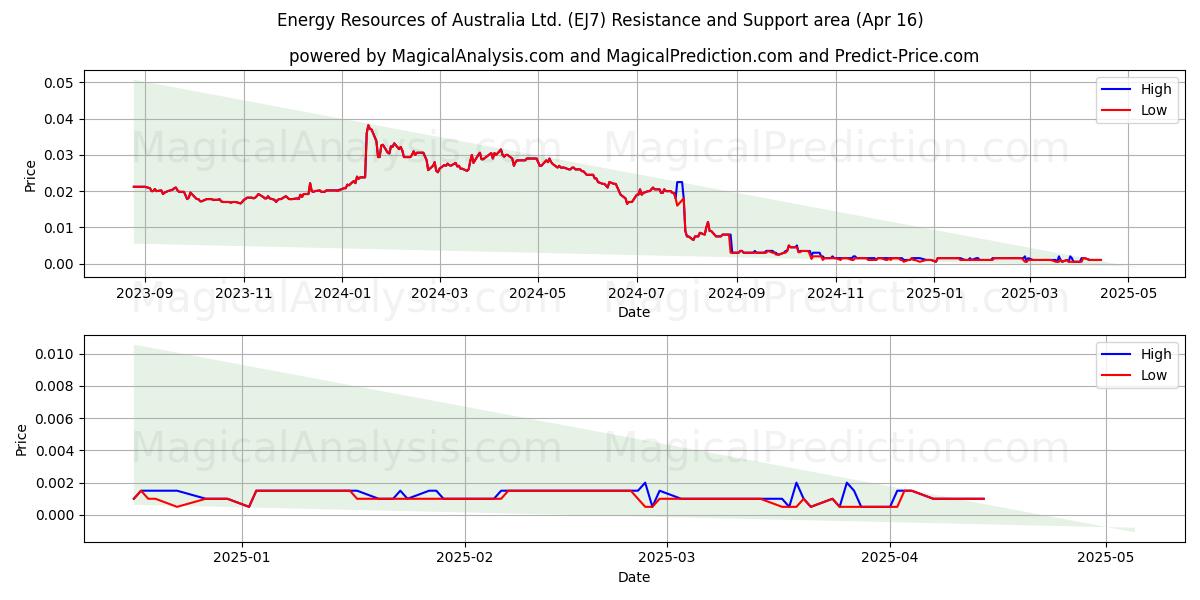Click the top chart '2023-11' date label
This screenshot has height=600, width=1200.
point(244,293)
